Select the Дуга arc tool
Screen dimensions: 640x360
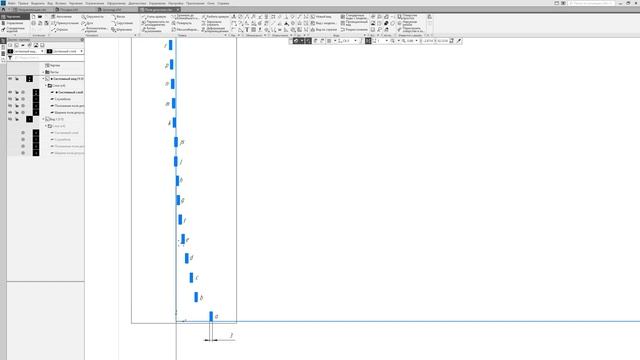point(87,23)
